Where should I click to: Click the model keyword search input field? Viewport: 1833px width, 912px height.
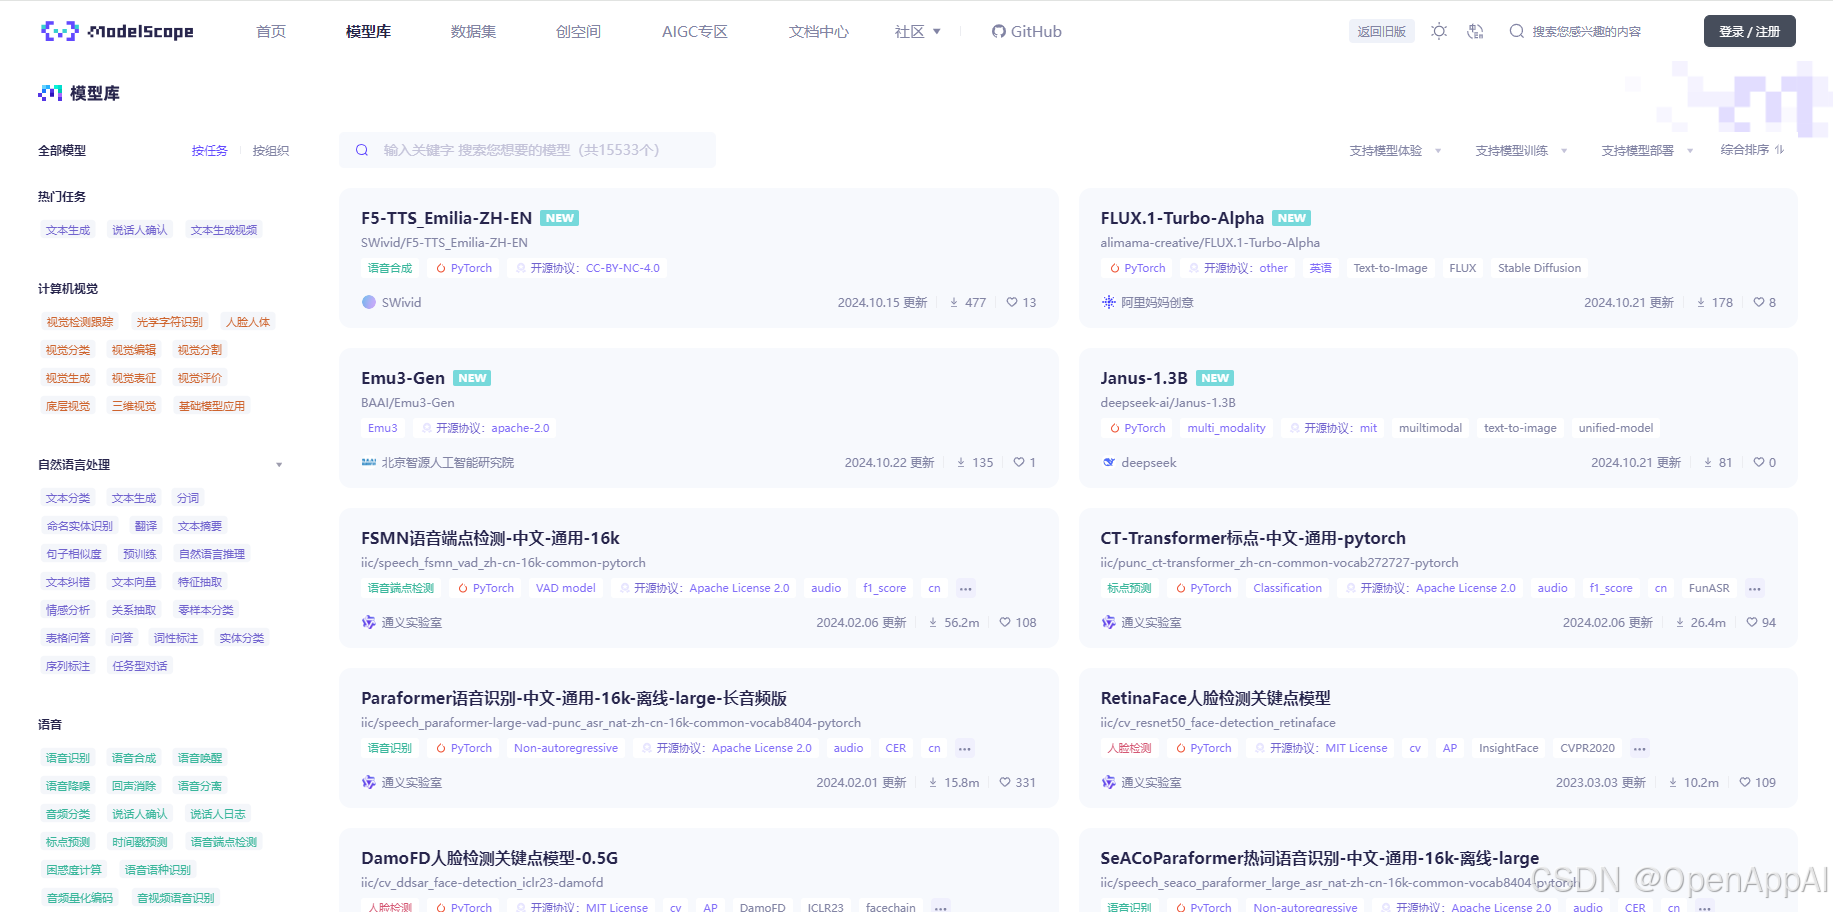(527, 150)
